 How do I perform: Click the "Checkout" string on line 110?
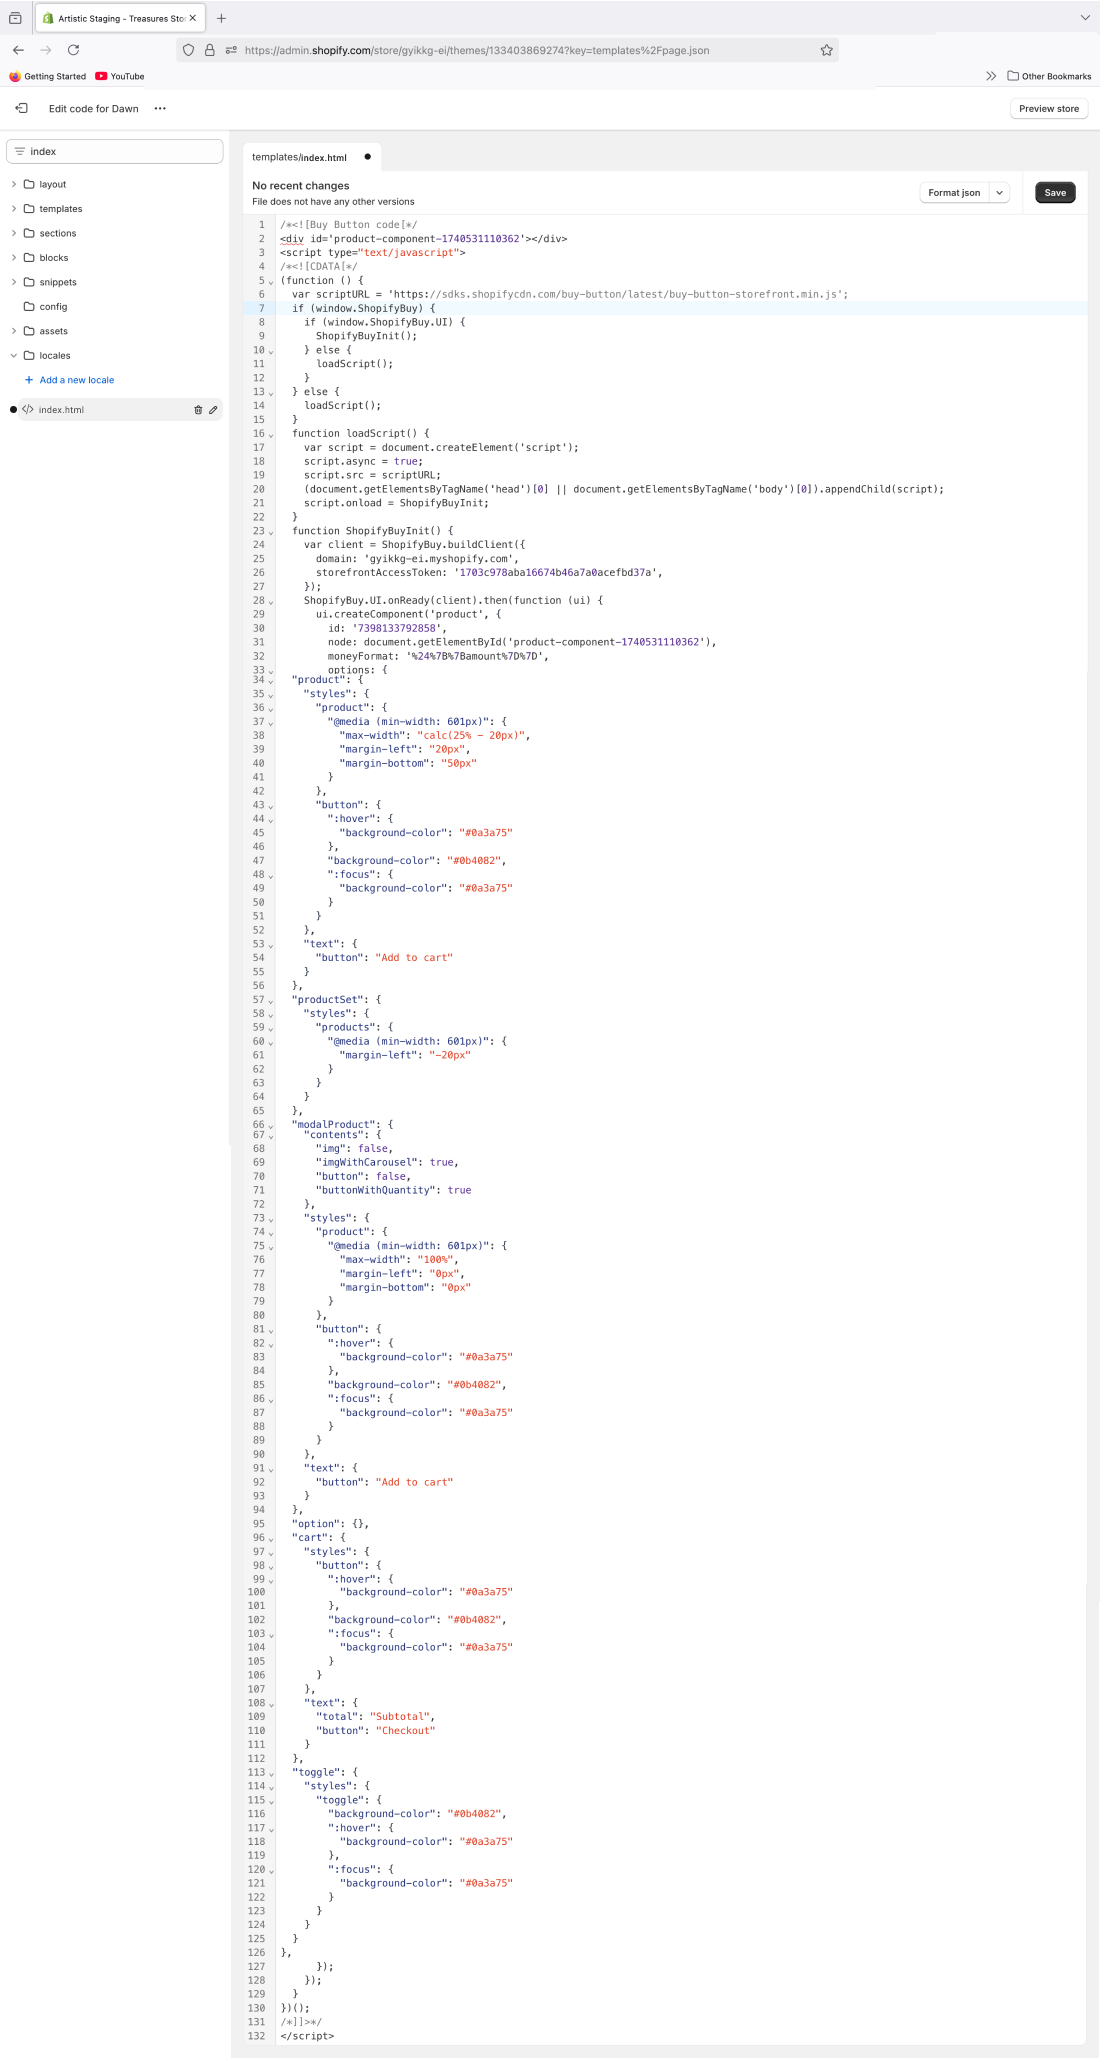[405, 1731]
